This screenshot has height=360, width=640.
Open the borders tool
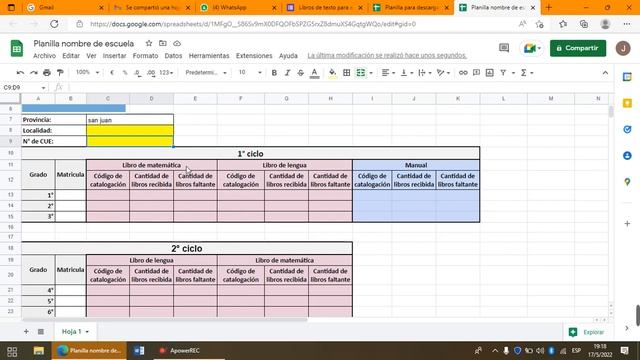(347, 73)
